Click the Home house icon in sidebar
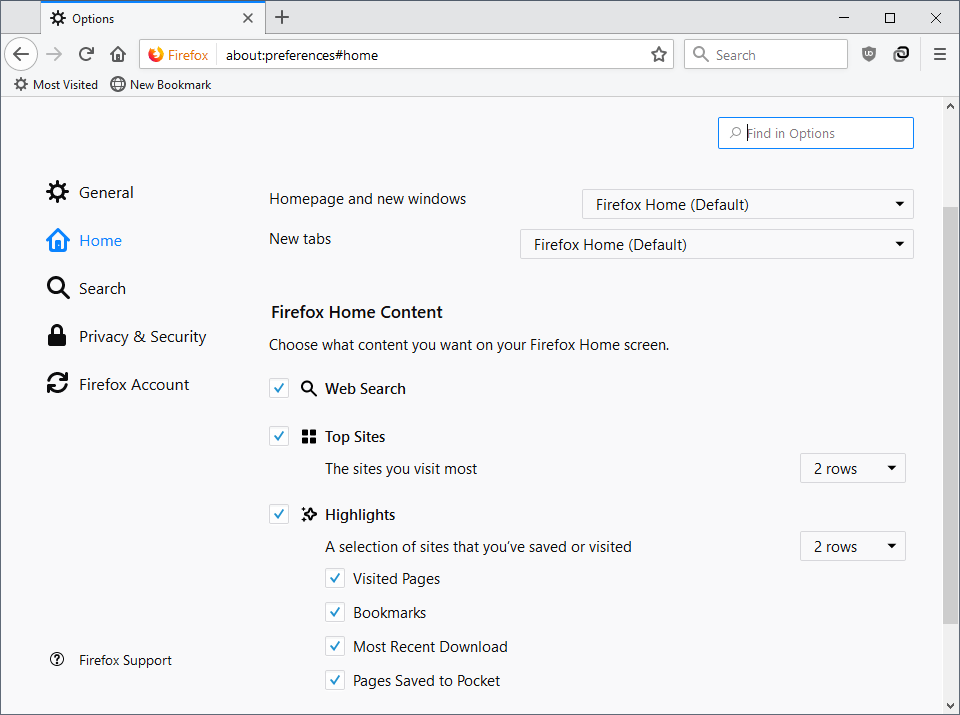Screen dimensions: 960x715 (x=58, y=240)
